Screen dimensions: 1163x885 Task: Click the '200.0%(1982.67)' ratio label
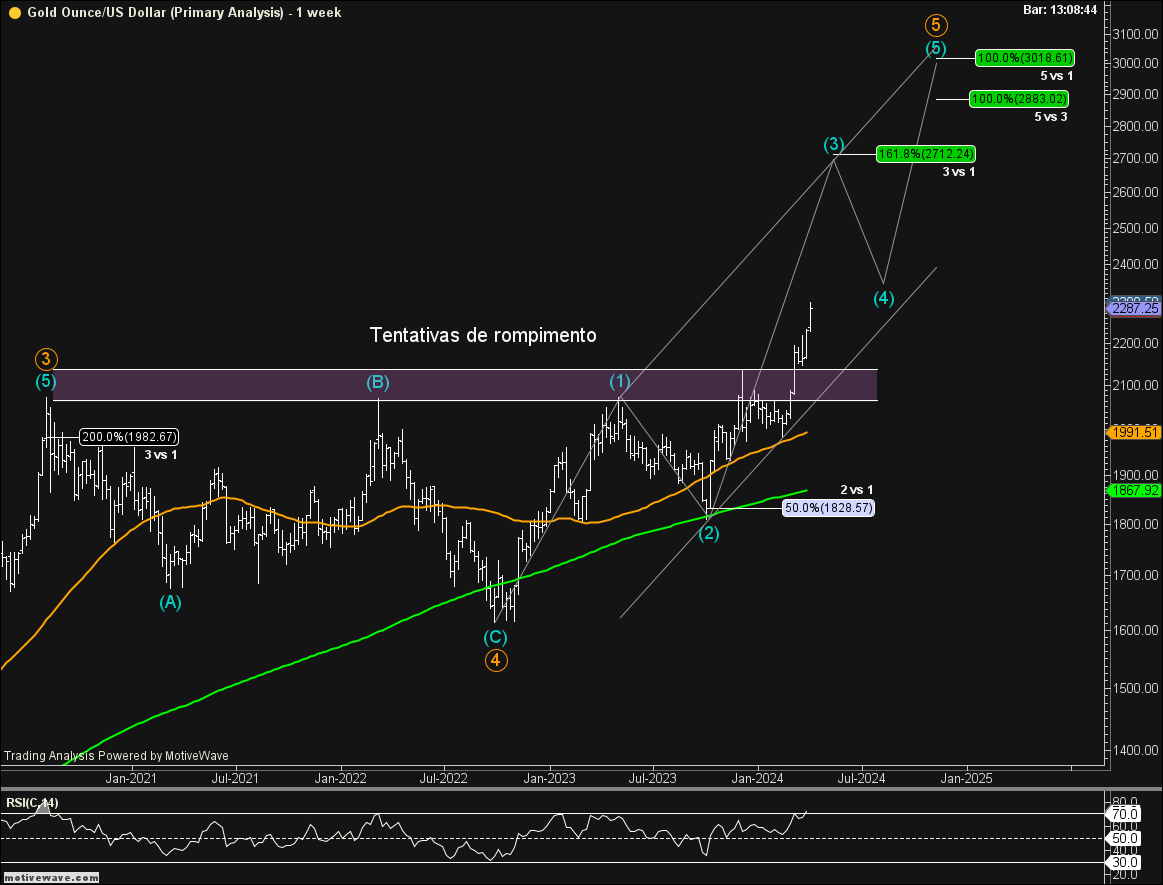129,437
